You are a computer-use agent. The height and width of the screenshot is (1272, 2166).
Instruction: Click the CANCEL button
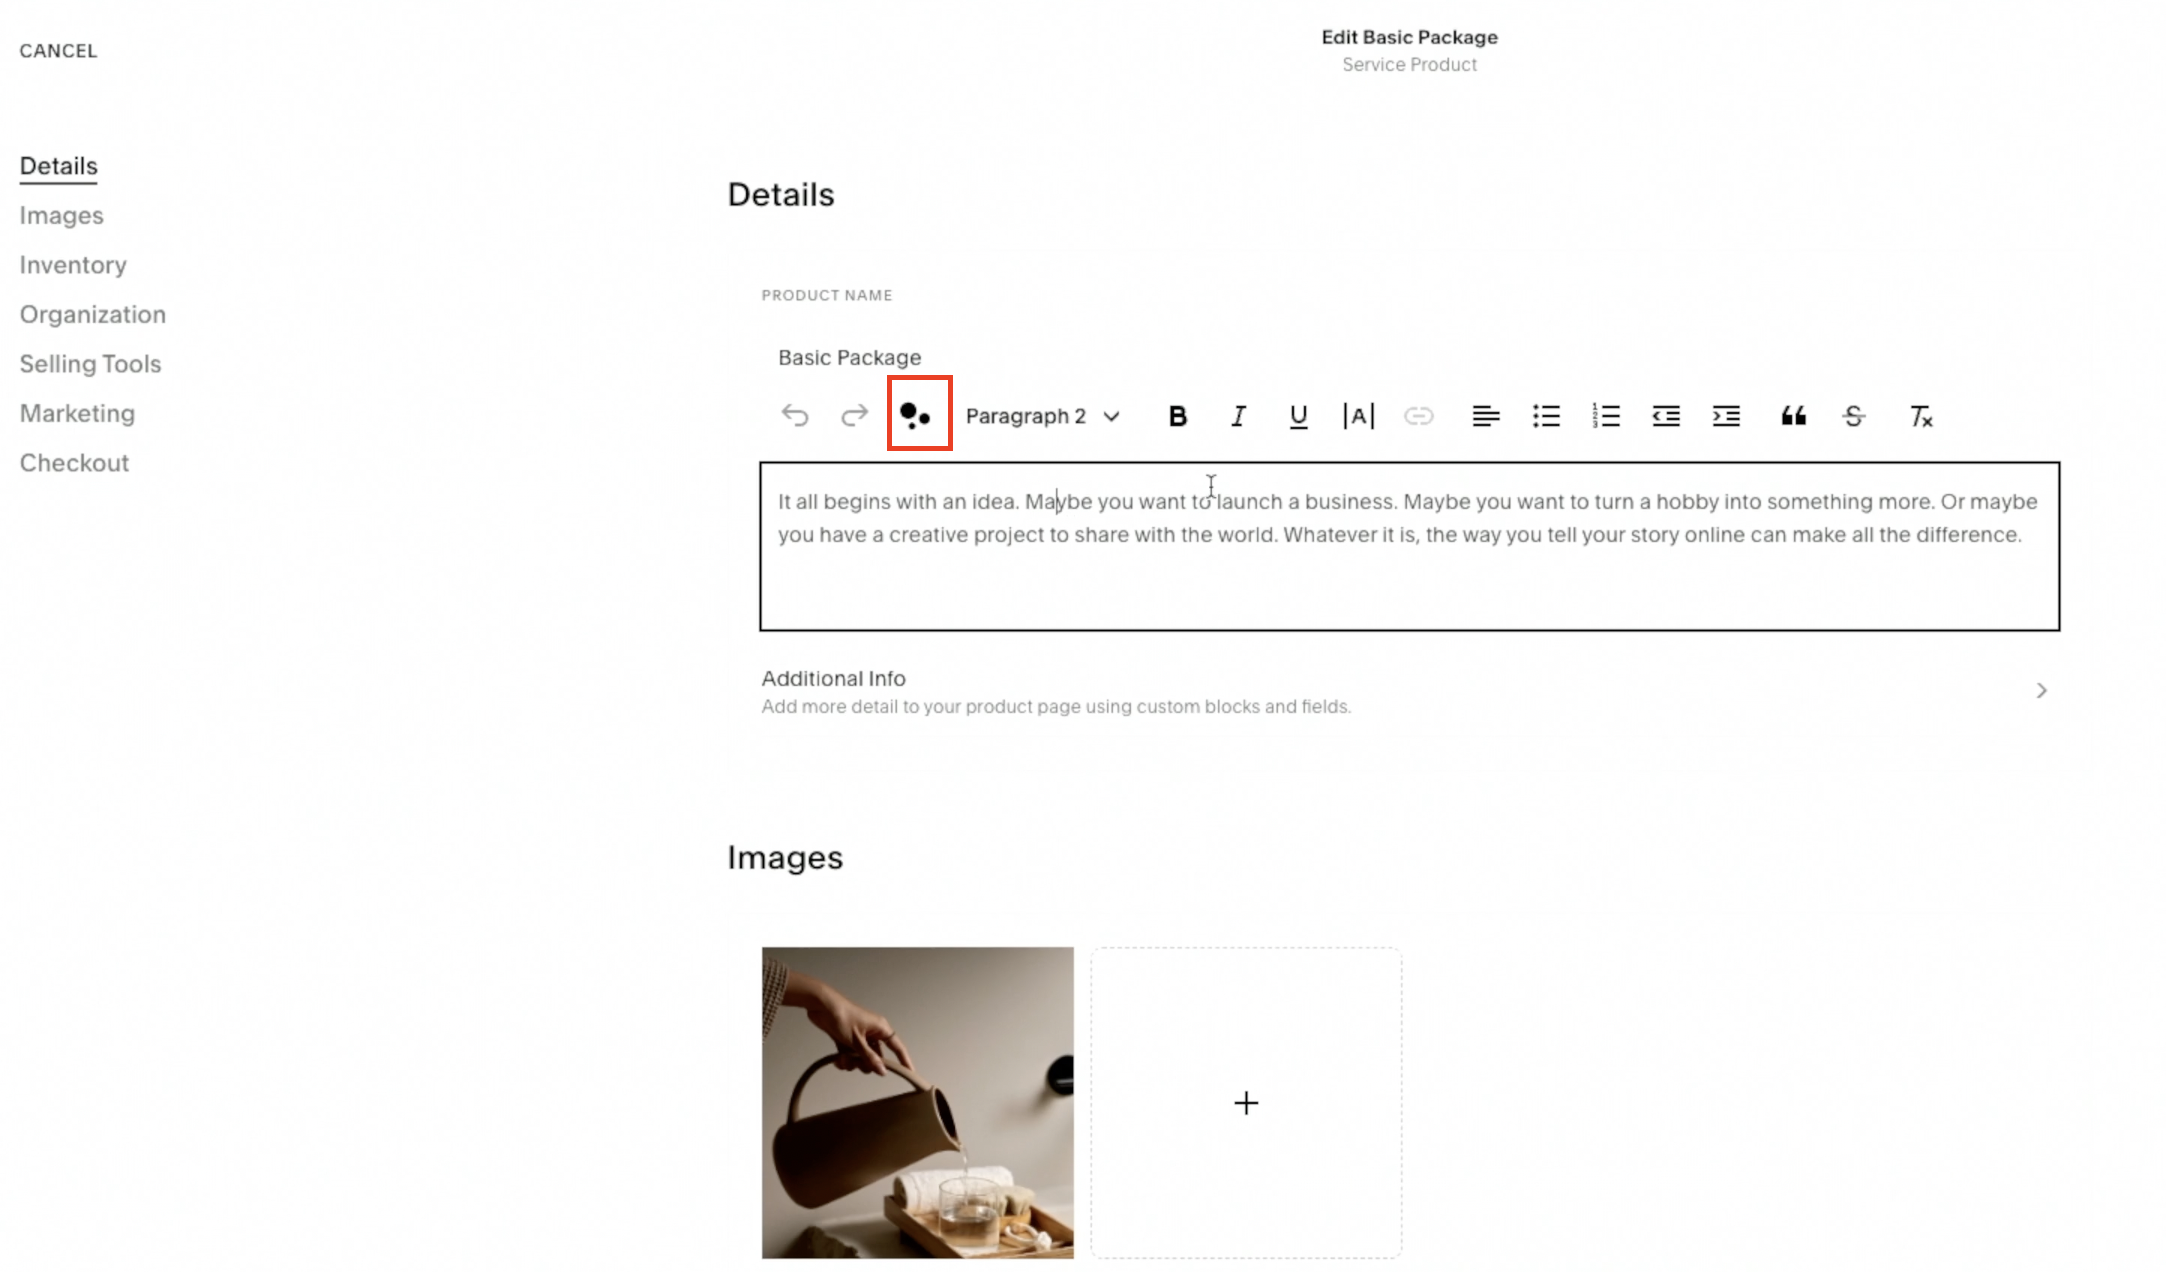pos(59,51)
